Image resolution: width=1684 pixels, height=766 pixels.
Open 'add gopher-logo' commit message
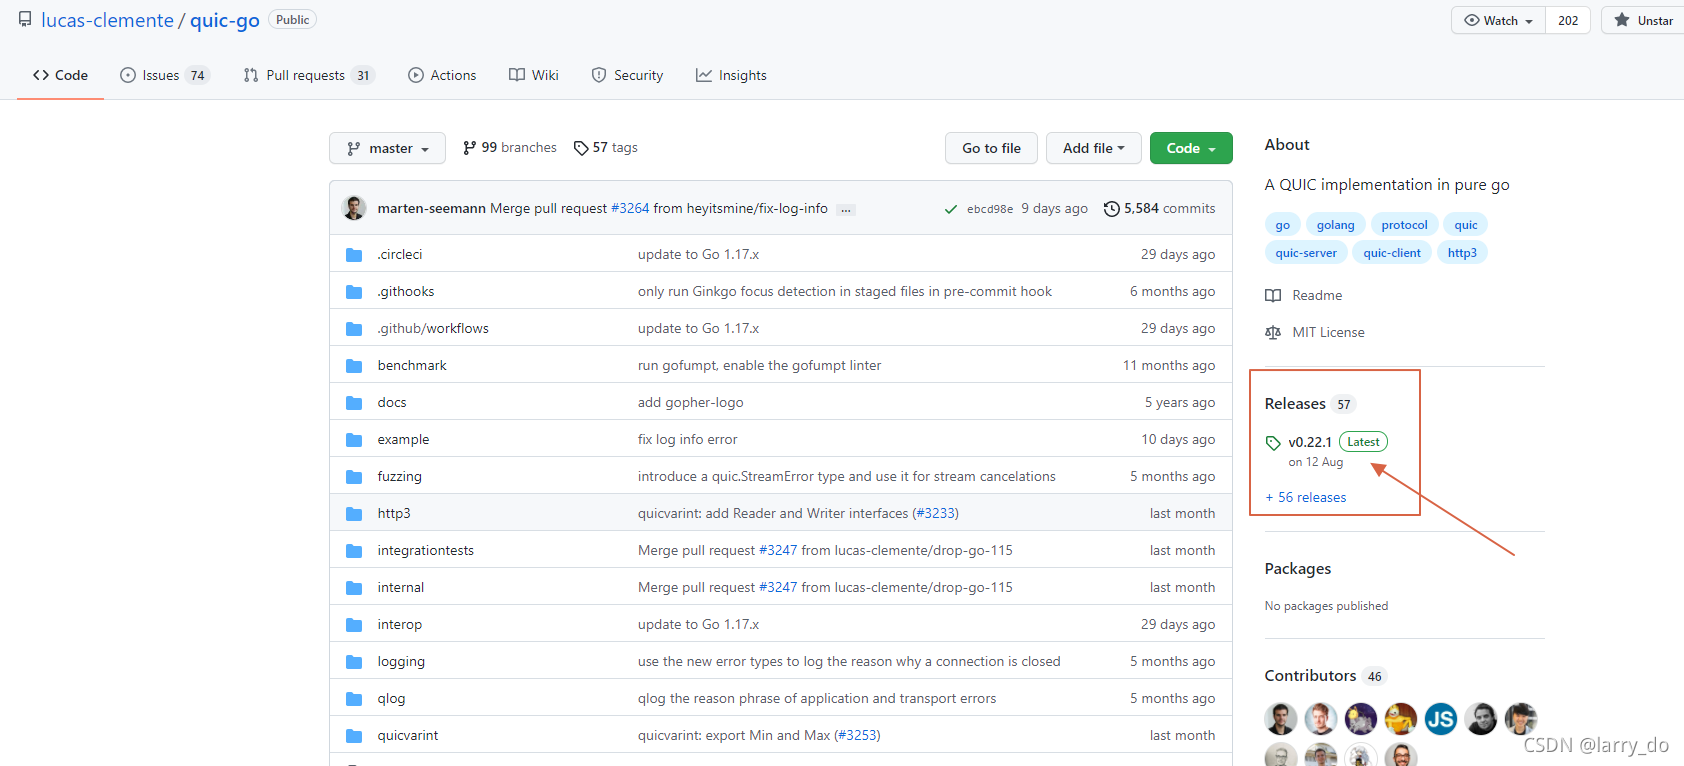(x=691, y=403)
